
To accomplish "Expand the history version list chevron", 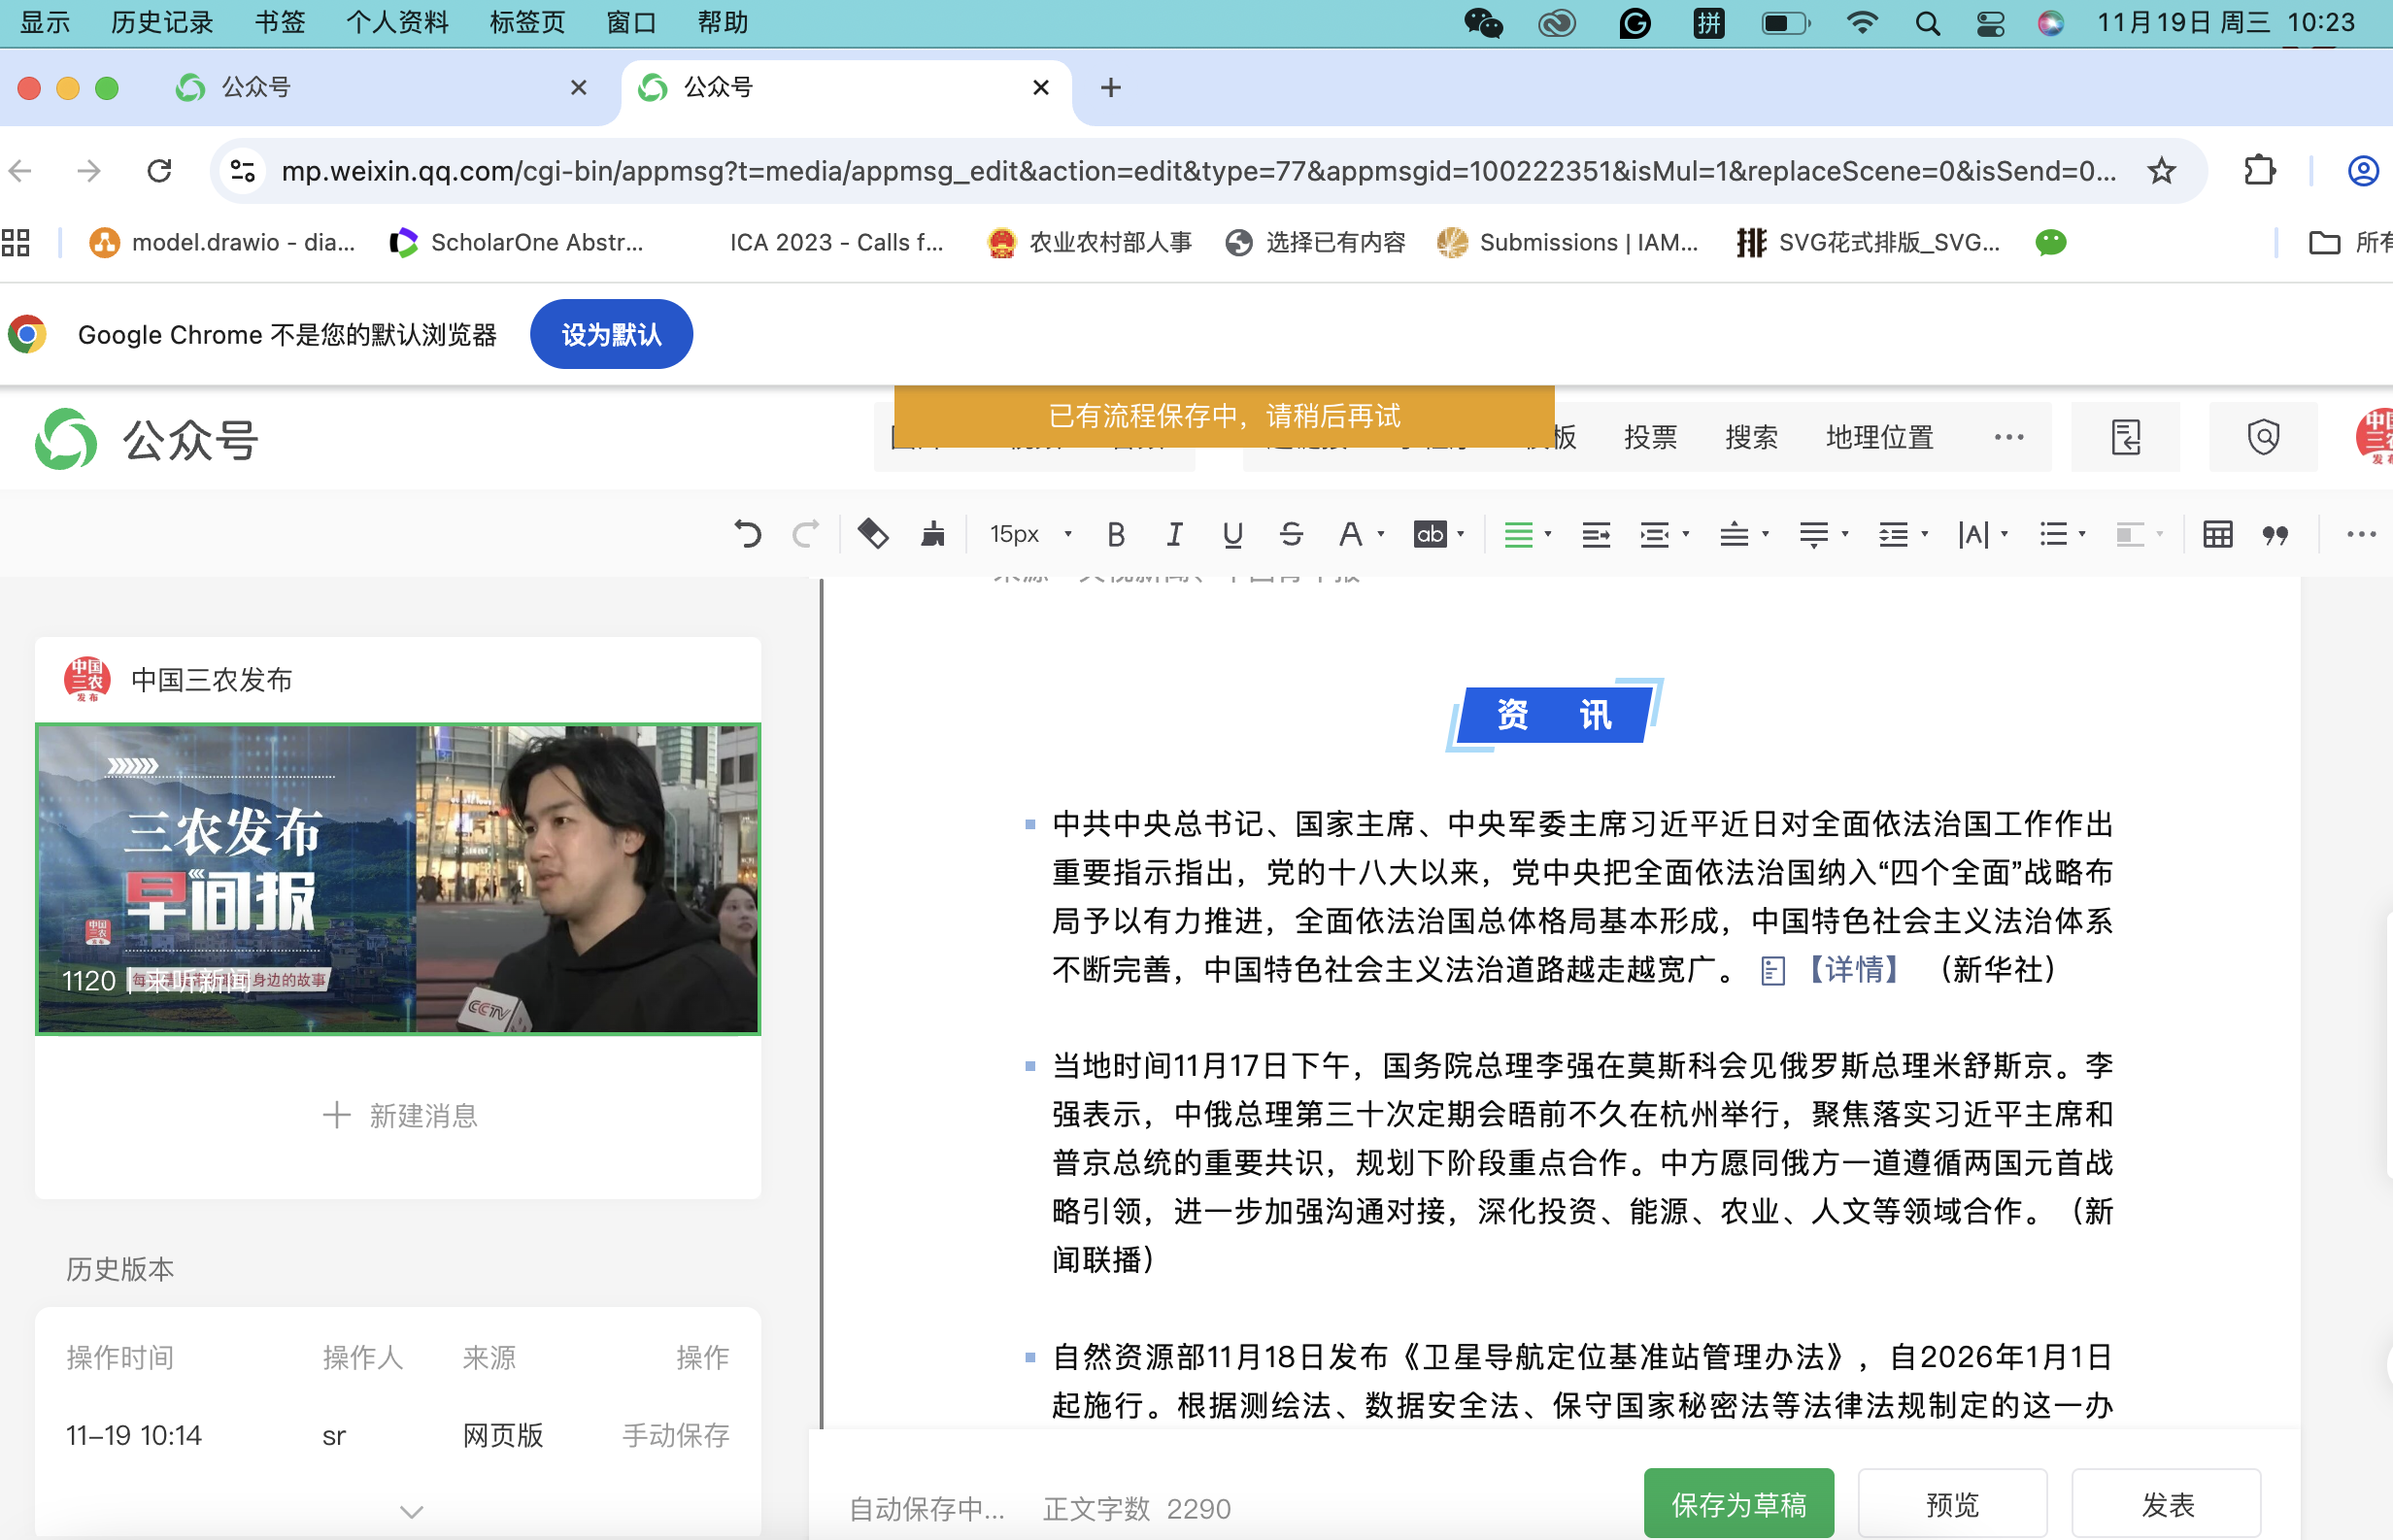I will click(410, 1512).
